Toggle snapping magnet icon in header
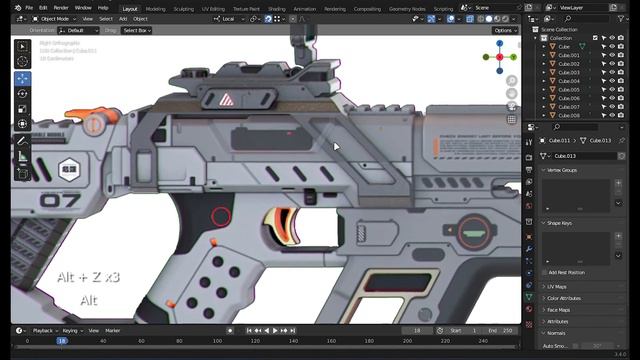 click(x=268, y=19)
